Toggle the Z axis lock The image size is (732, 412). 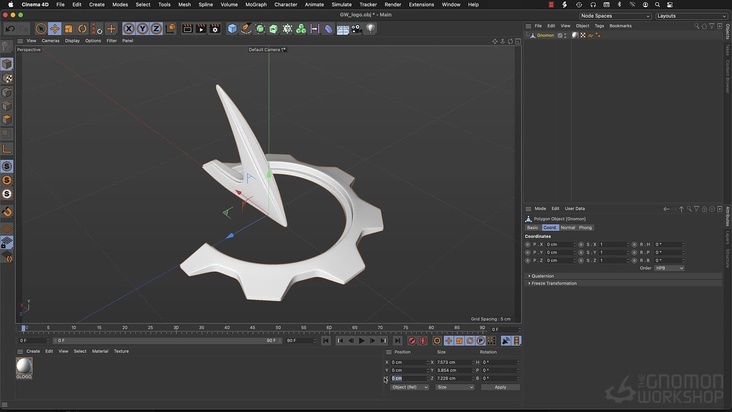tap(156, 29)
